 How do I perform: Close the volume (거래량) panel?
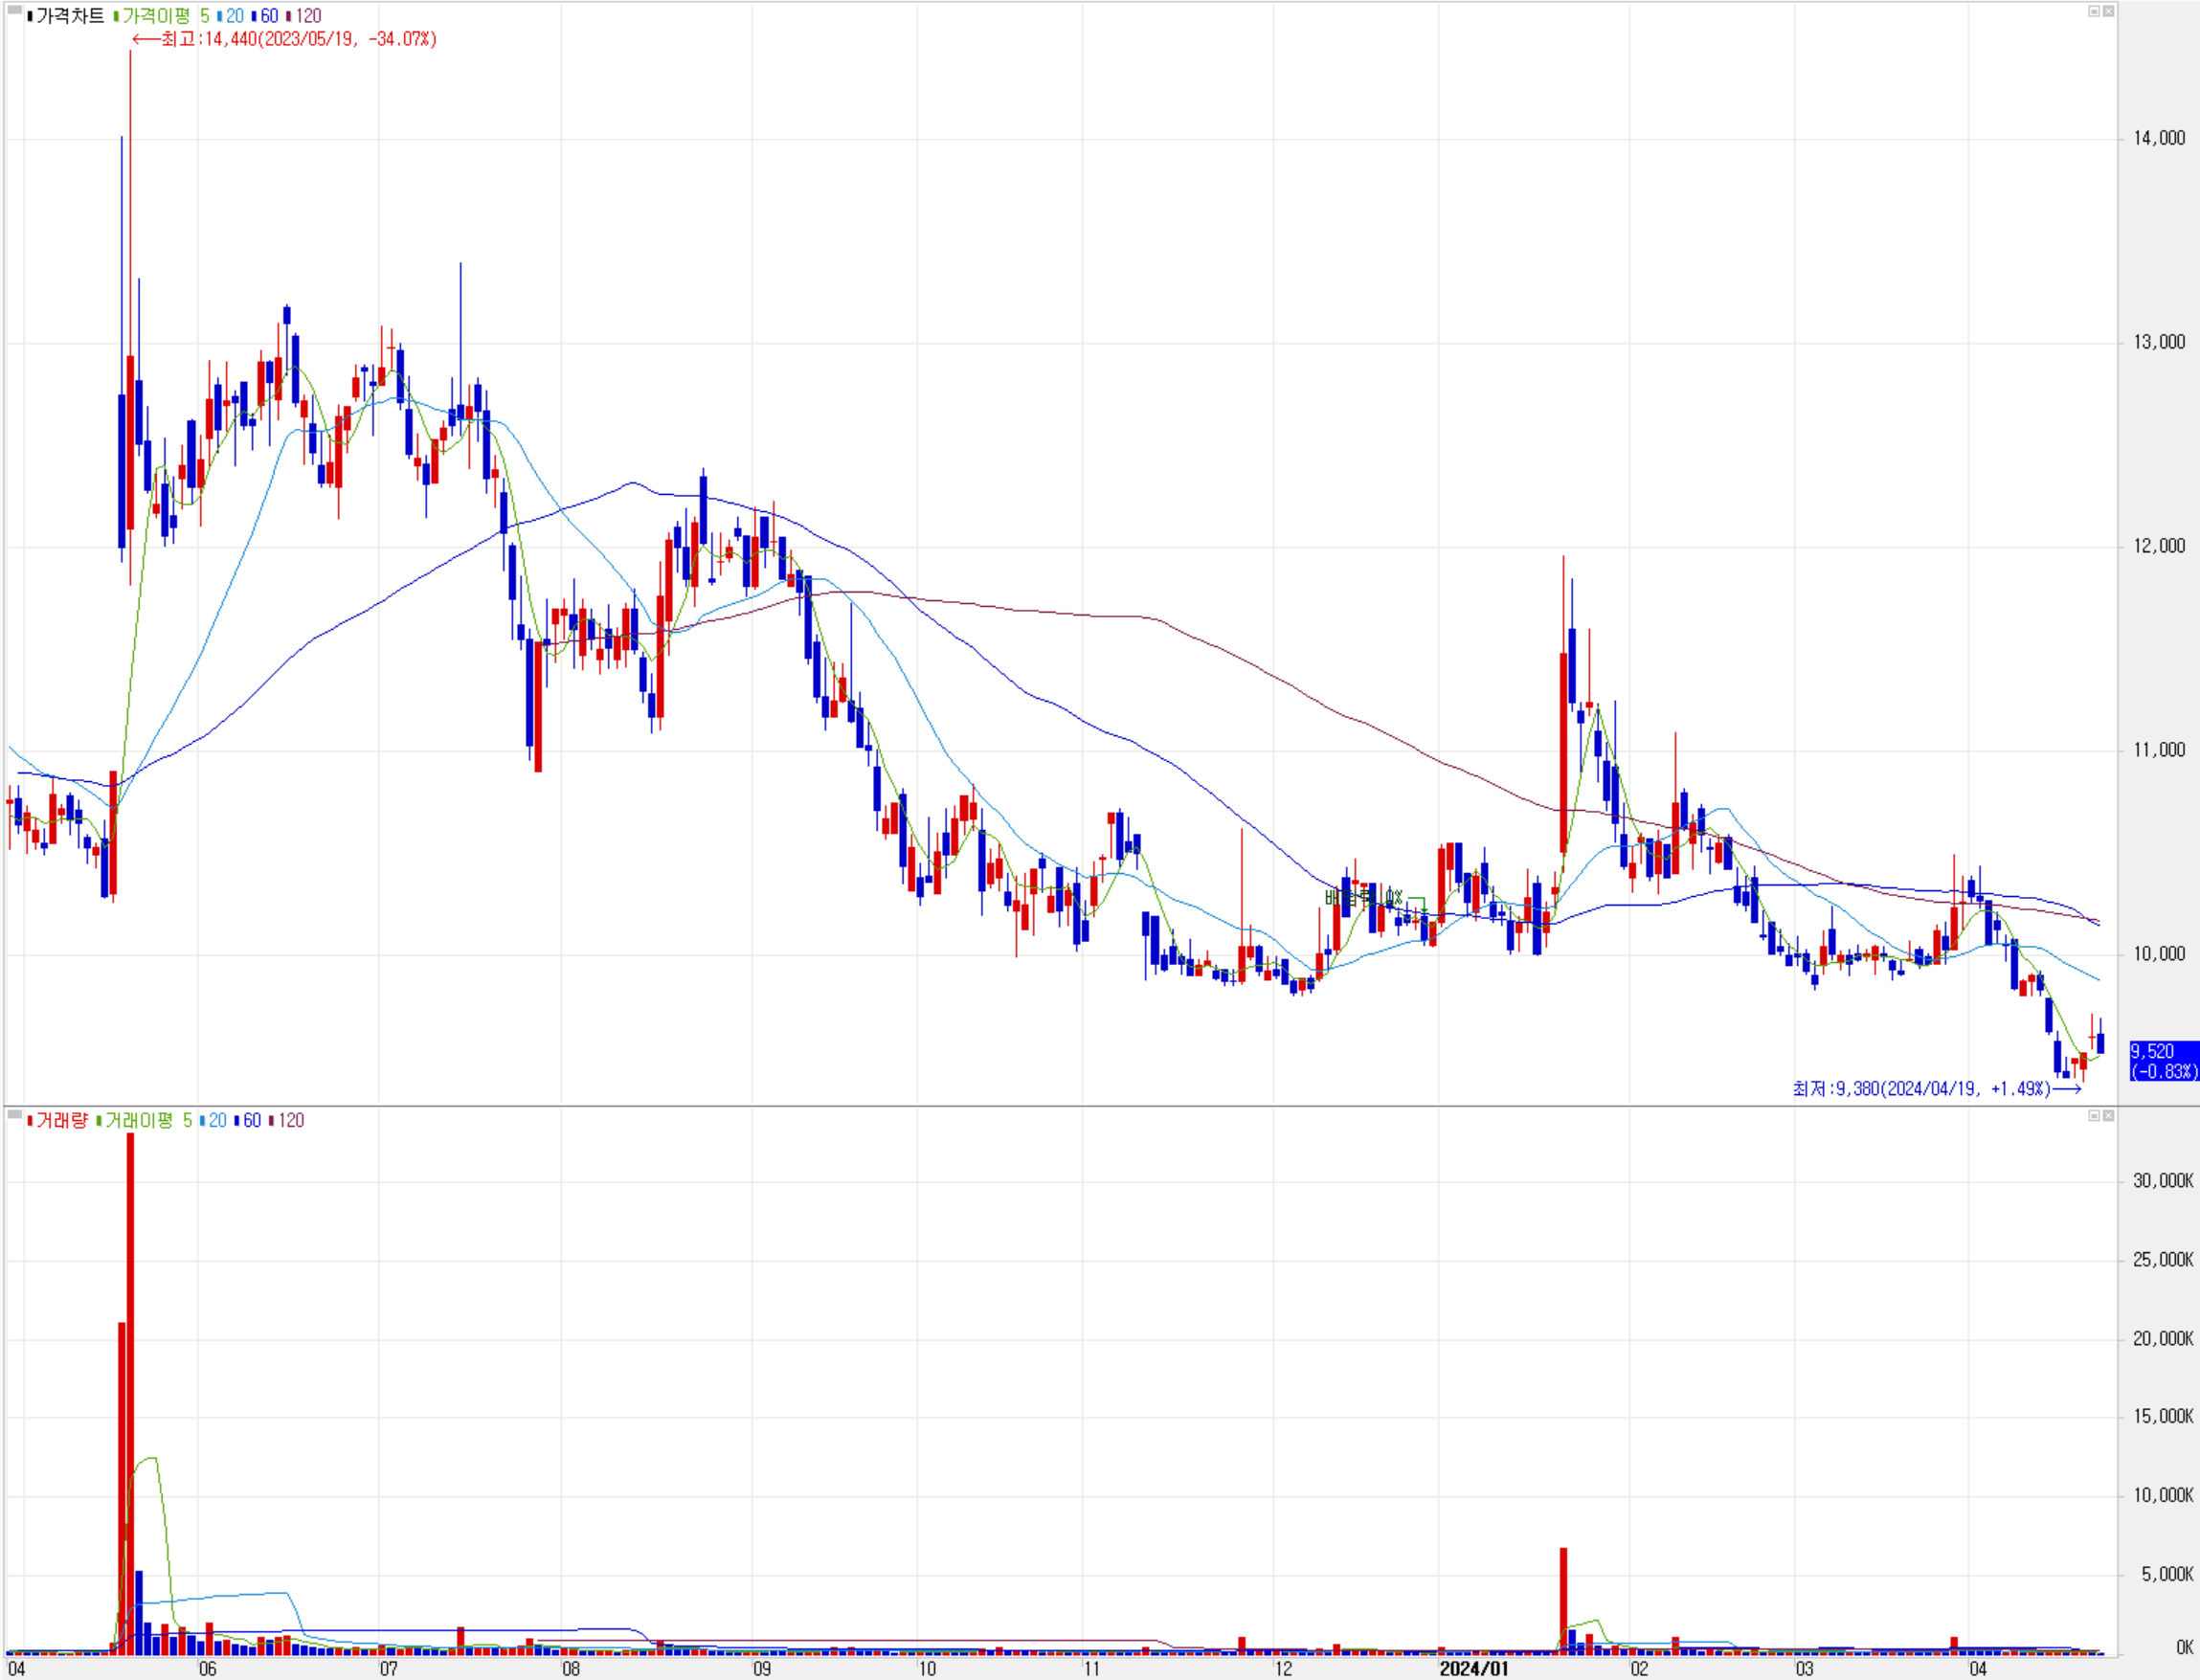(x=2108, y=1115)
